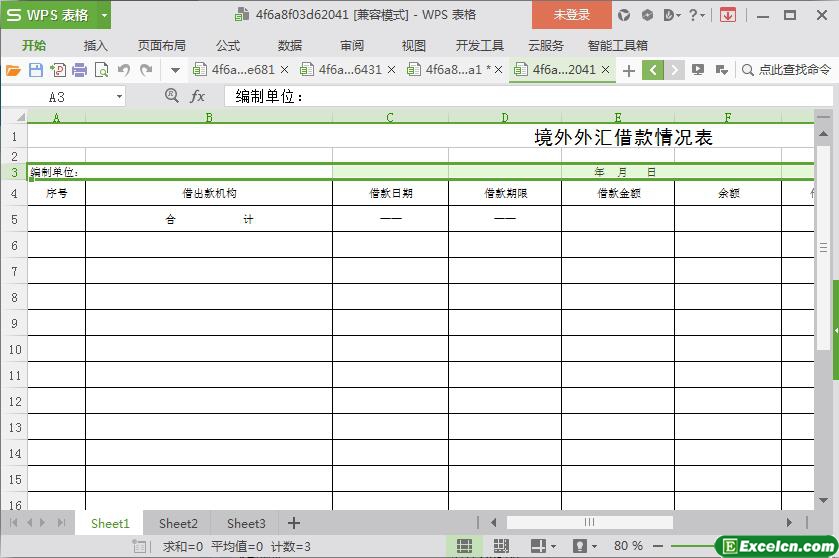Viewport: 839px width, 558px height.
Task: Redo the last undone action
Action: [146, 70]
